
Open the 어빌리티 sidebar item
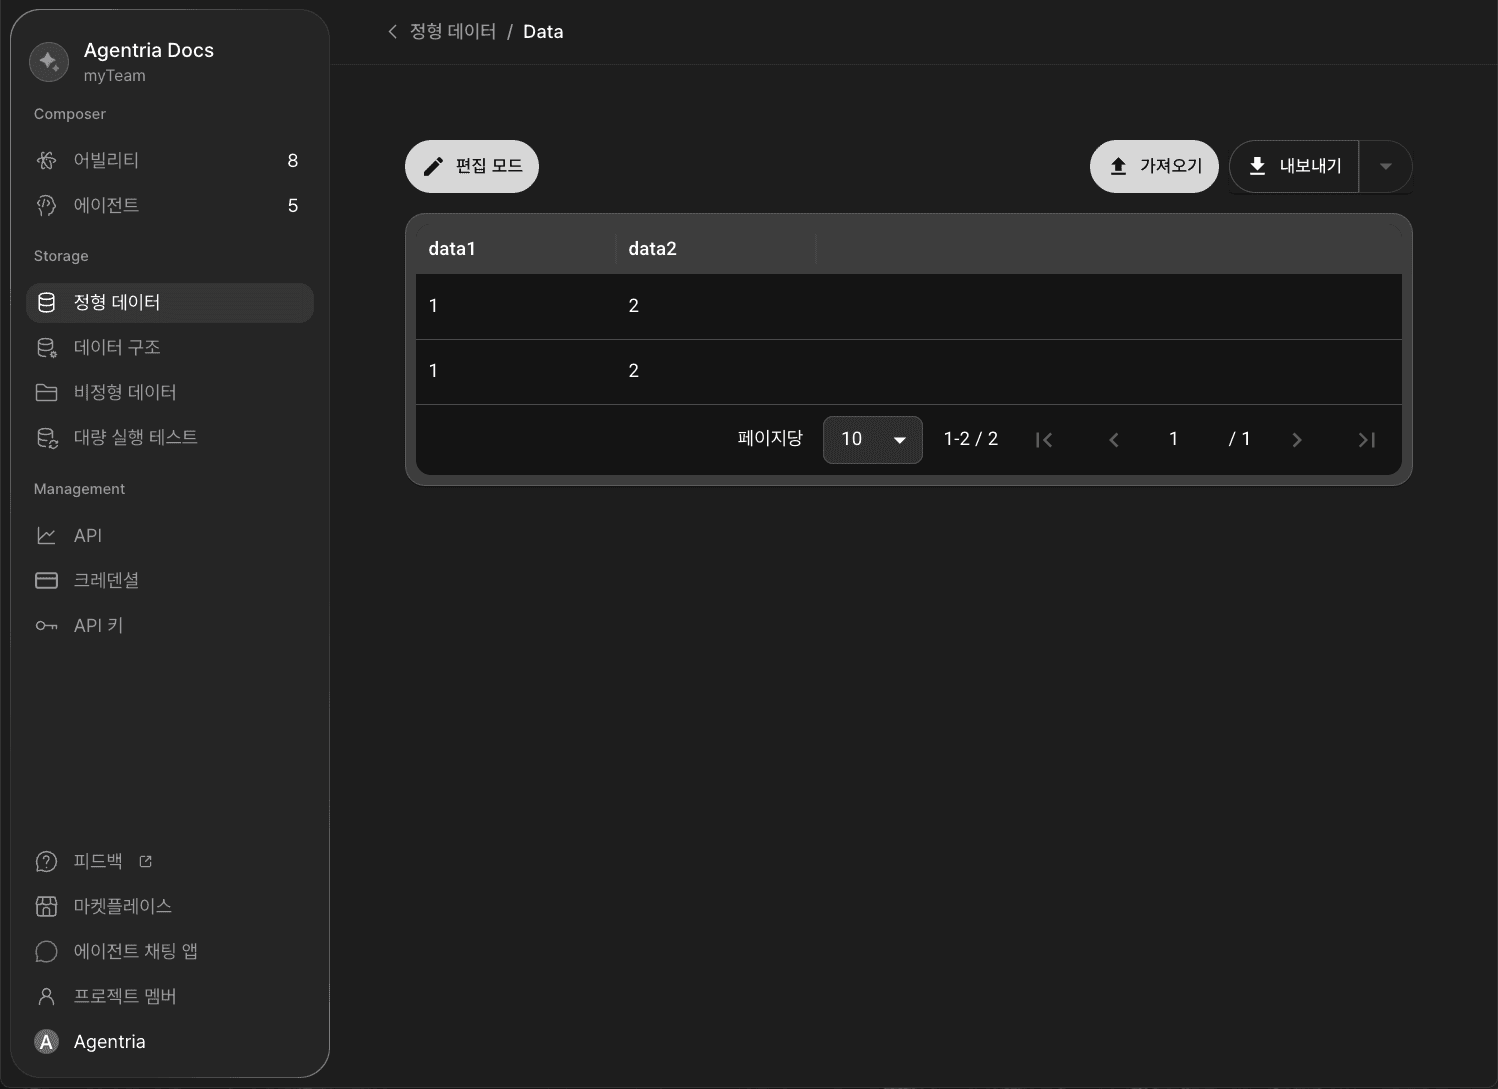pyautogui.click(x=170, y=160)
